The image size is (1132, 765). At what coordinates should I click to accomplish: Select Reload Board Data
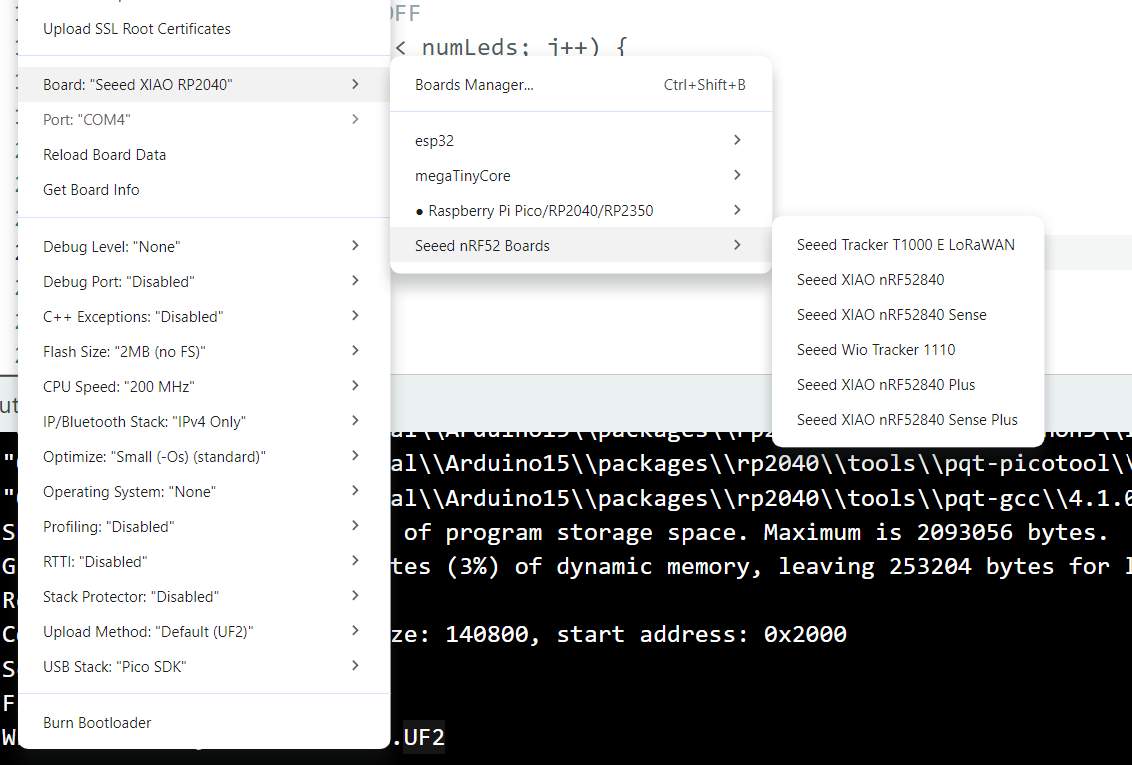tap(204, 154)
